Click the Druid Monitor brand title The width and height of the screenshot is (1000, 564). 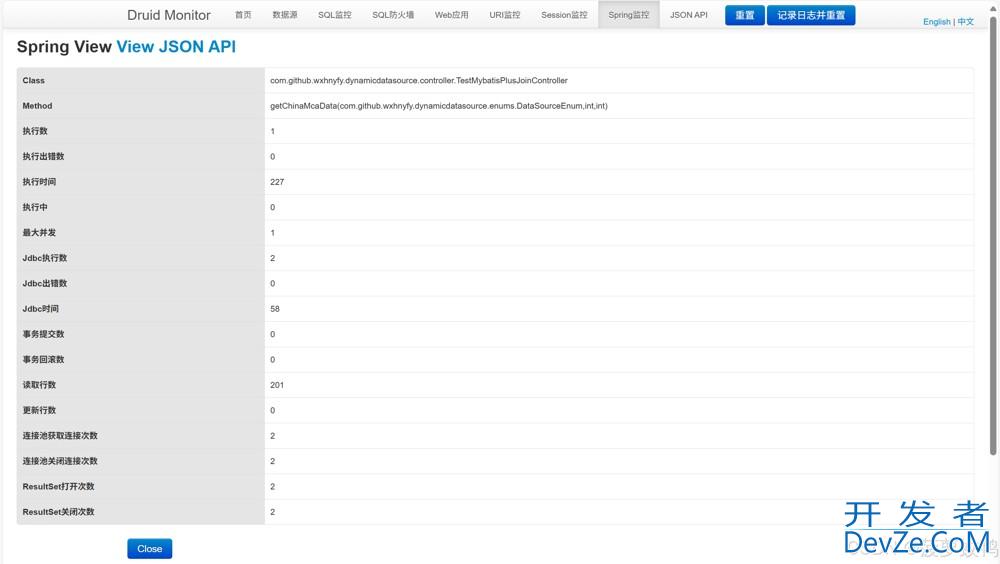click(x=168, y=15)
